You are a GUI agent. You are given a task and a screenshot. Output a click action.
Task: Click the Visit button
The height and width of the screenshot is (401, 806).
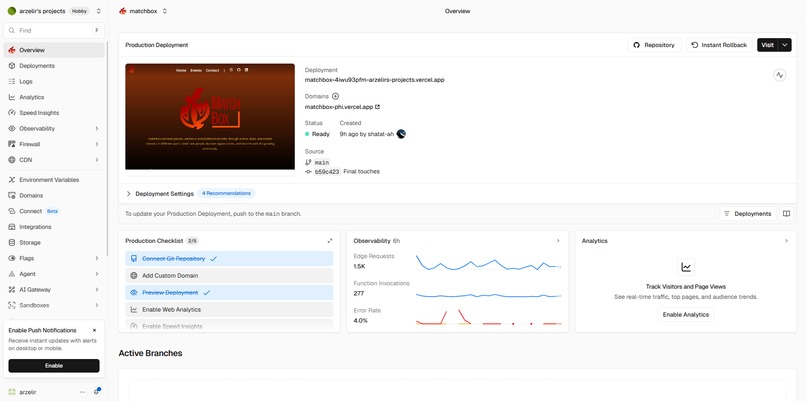(x=767, y=45)
